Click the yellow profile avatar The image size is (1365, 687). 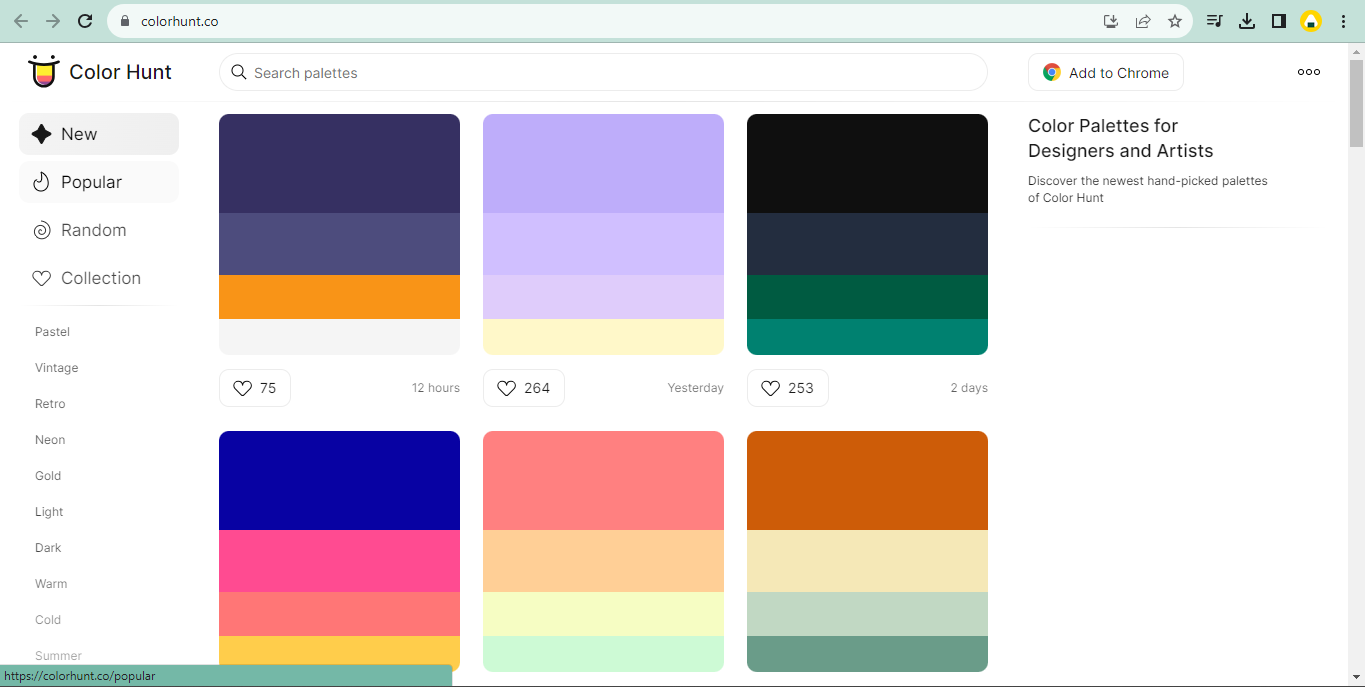(1311, 21)
